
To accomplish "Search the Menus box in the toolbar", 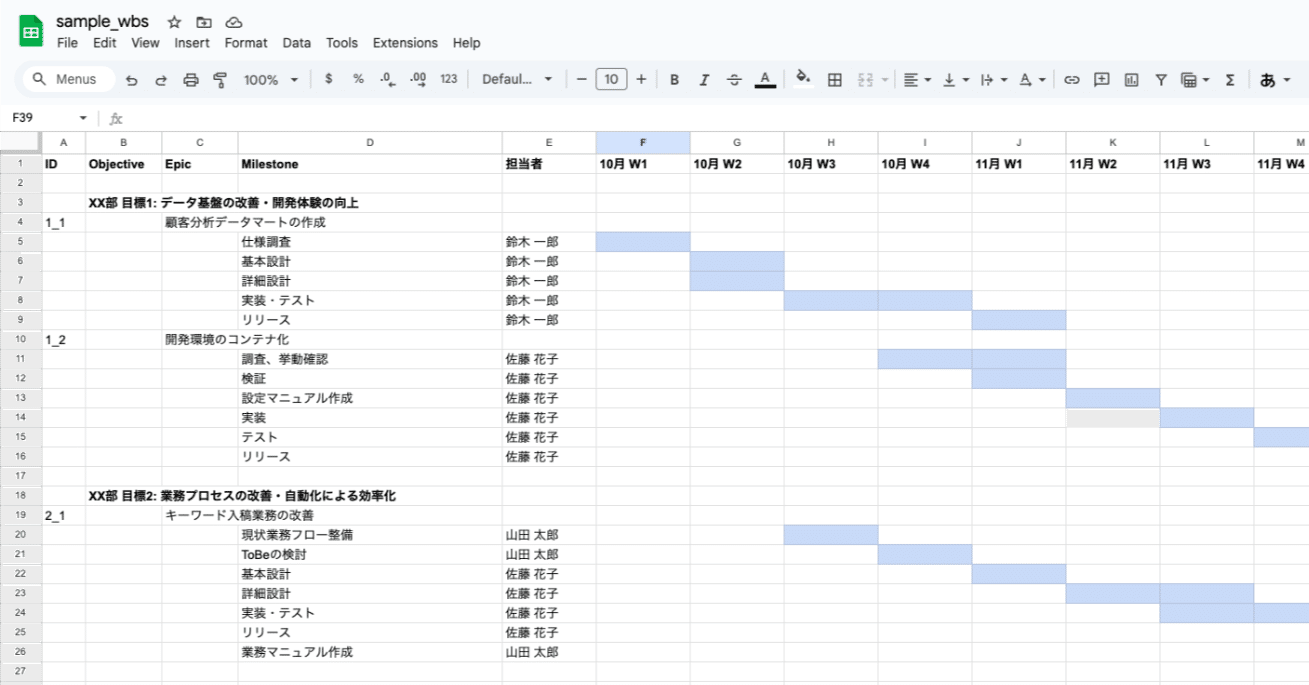I will click(69, 79).
